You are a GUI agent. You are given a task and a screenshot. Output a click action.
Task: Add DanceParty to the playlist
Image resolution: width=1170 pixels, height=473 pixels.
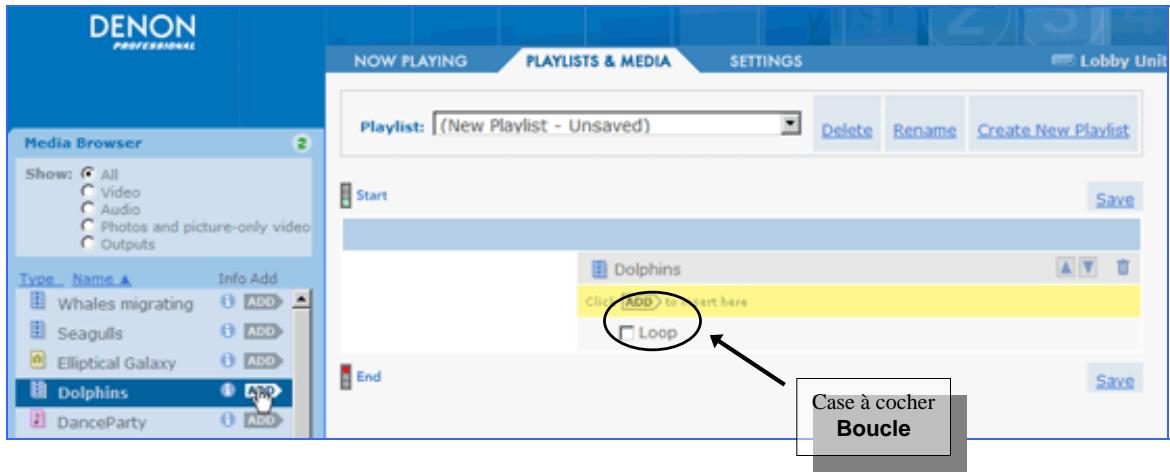point(263,421)
